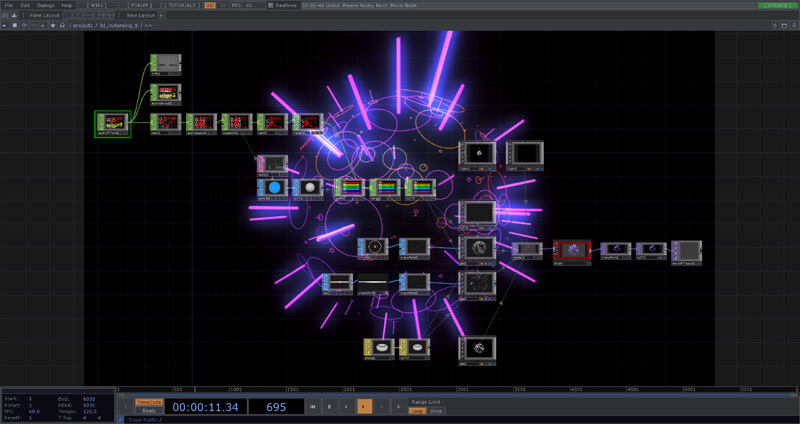The width and height of the screenshot is (800, 424).
Task: Pause the timeline playback
Action: [x=330, y=407]
